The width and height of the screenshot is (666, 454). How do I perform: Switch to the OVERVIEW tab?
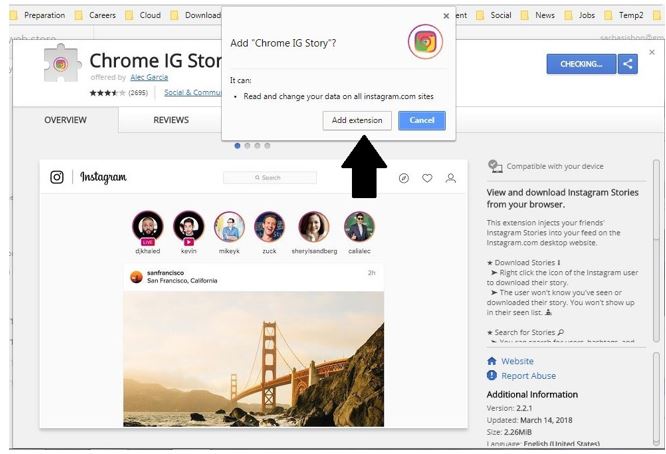pos(65,120)
